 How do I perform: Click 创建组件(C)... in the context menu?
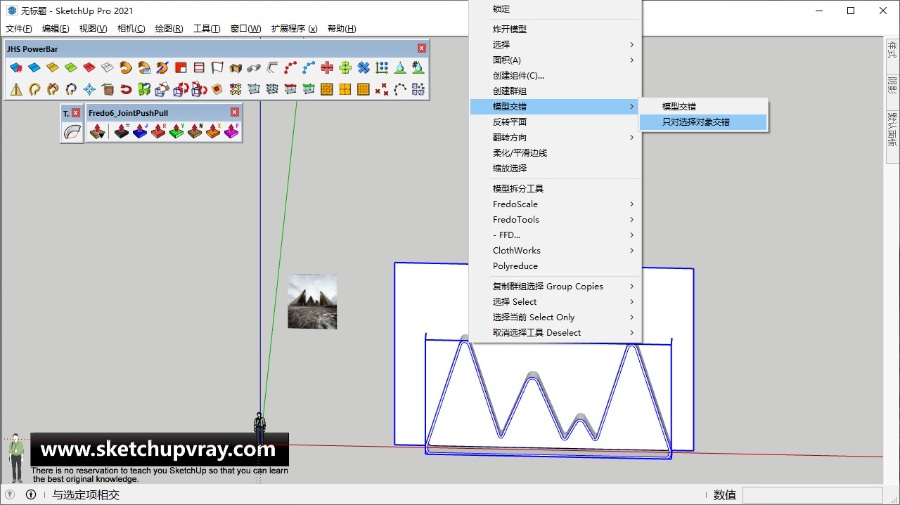(x=556, y=76)
